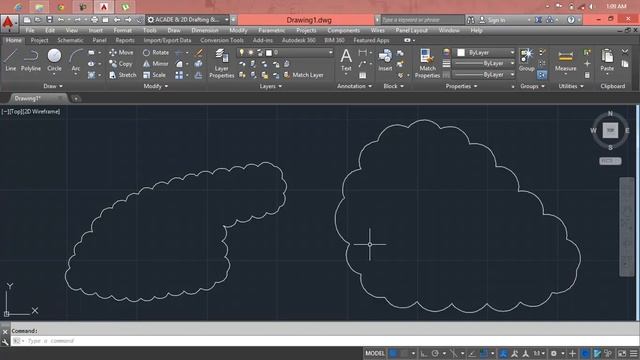Toggle MODEL space button
Image resolution: width=640 pixels, height=360 pixels.
click(375, 353)
